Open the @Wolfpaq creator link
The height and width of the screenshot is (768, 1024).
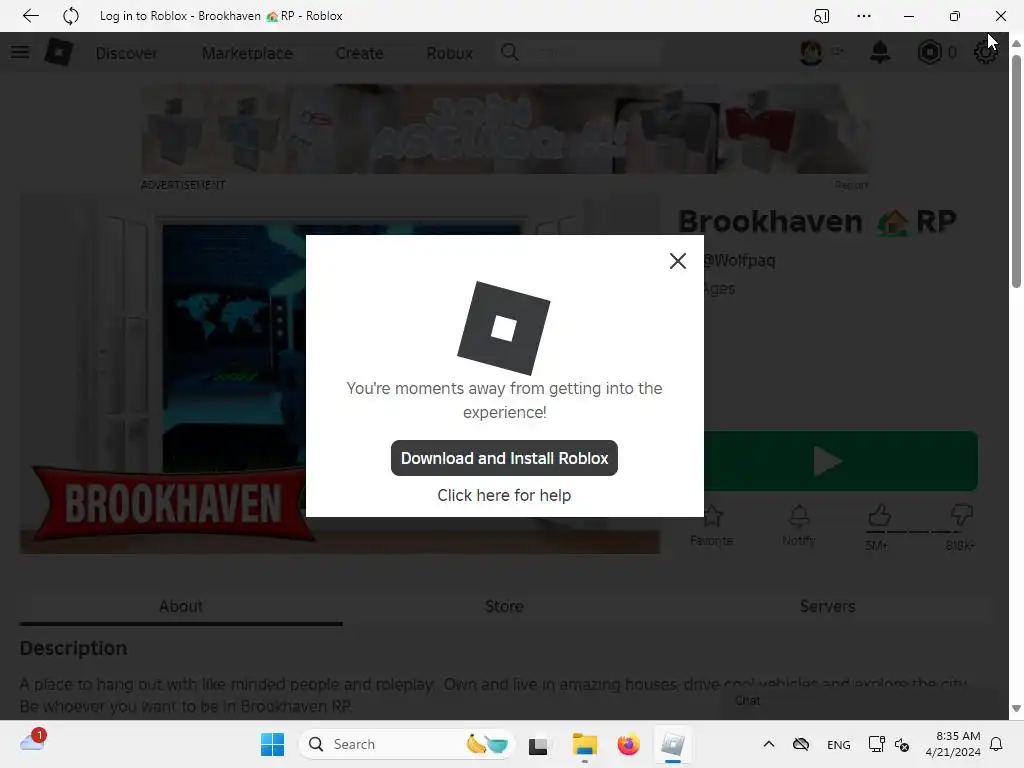(x=739, y=261)
